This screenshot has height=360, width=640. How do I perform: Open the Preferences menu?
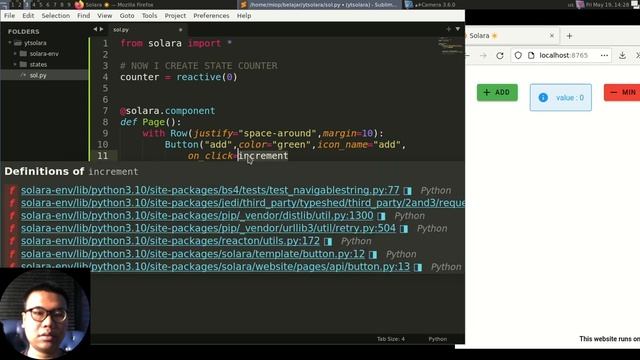[211, 16]
